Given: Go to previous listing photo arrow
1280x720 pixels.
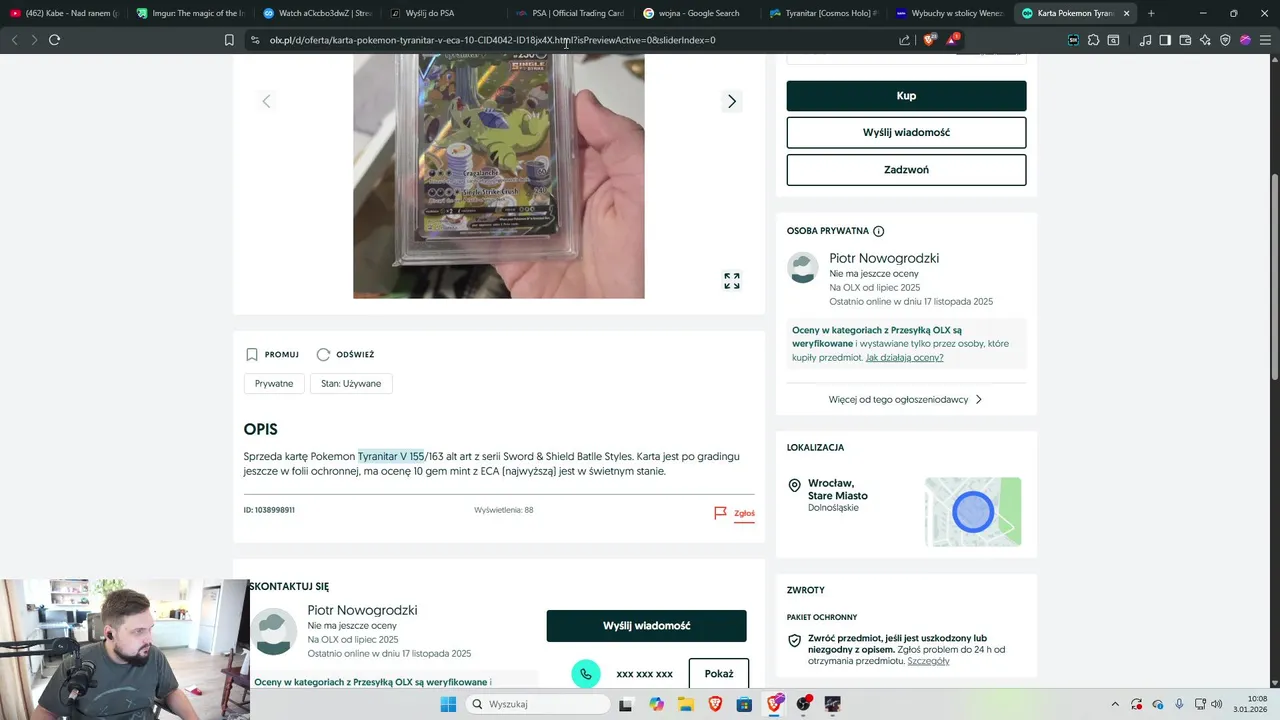Looking at the screenshot, I should [x=266, y=101].
